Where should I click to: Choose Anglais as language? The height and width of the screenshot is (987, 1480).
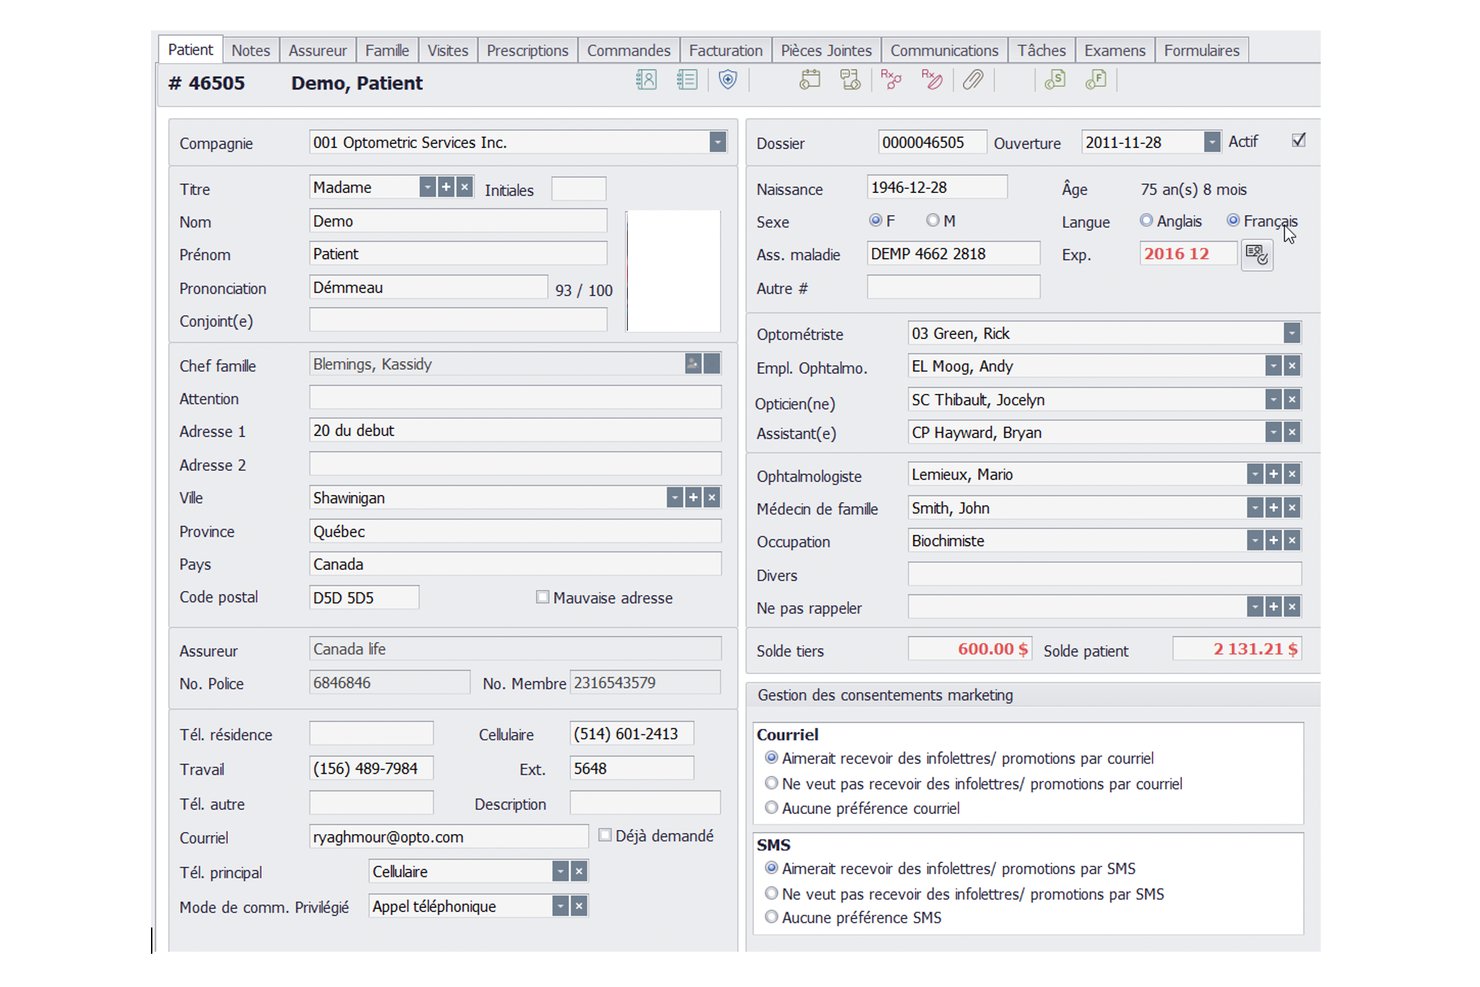tap(1146, 220)
